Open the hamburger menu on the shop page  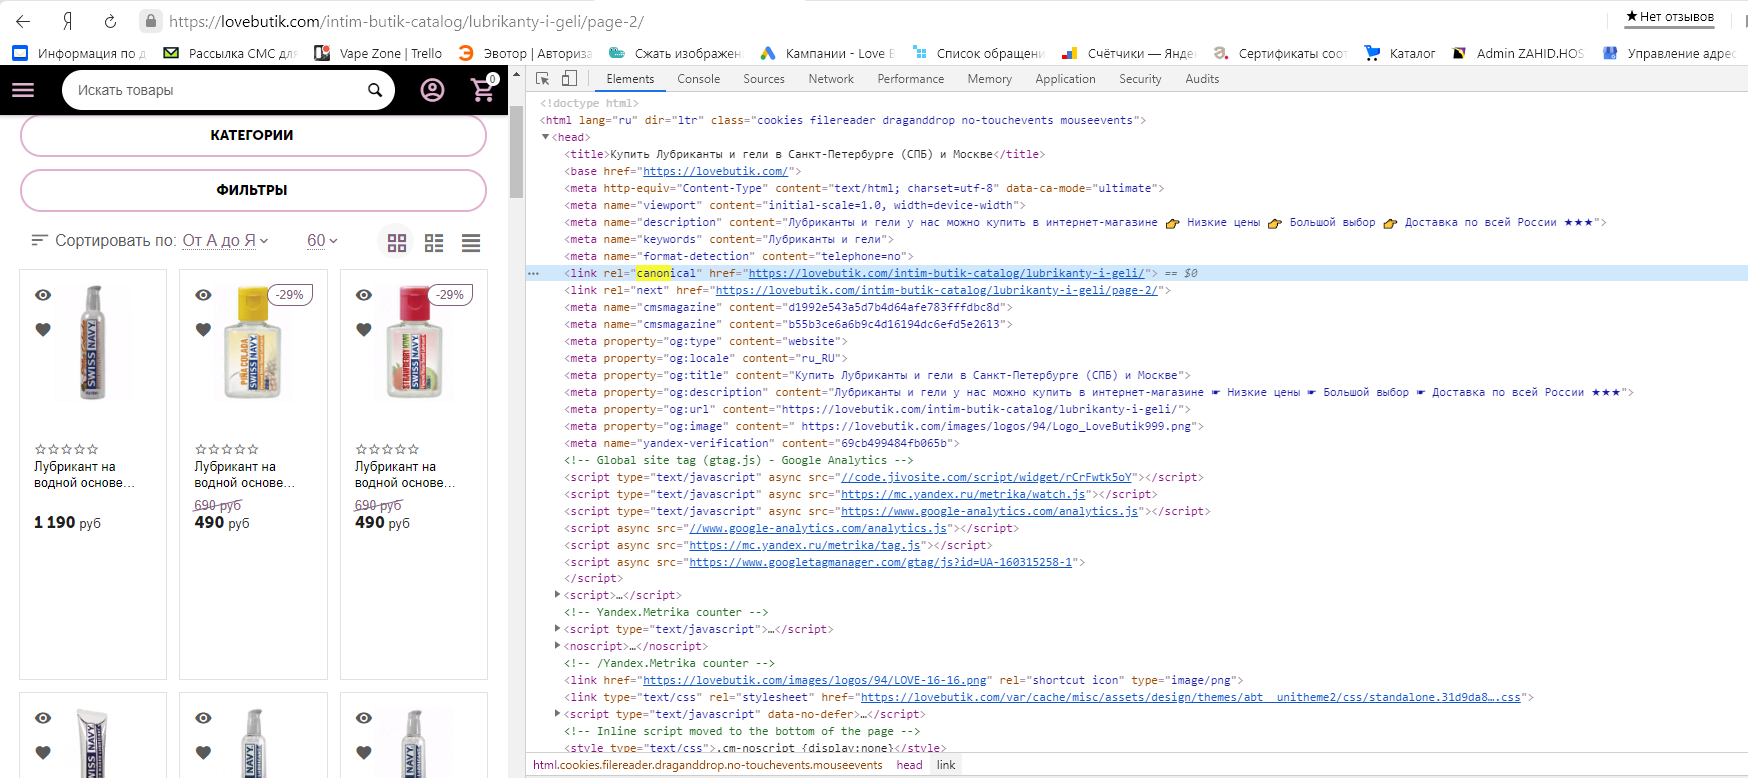(23, 90)
